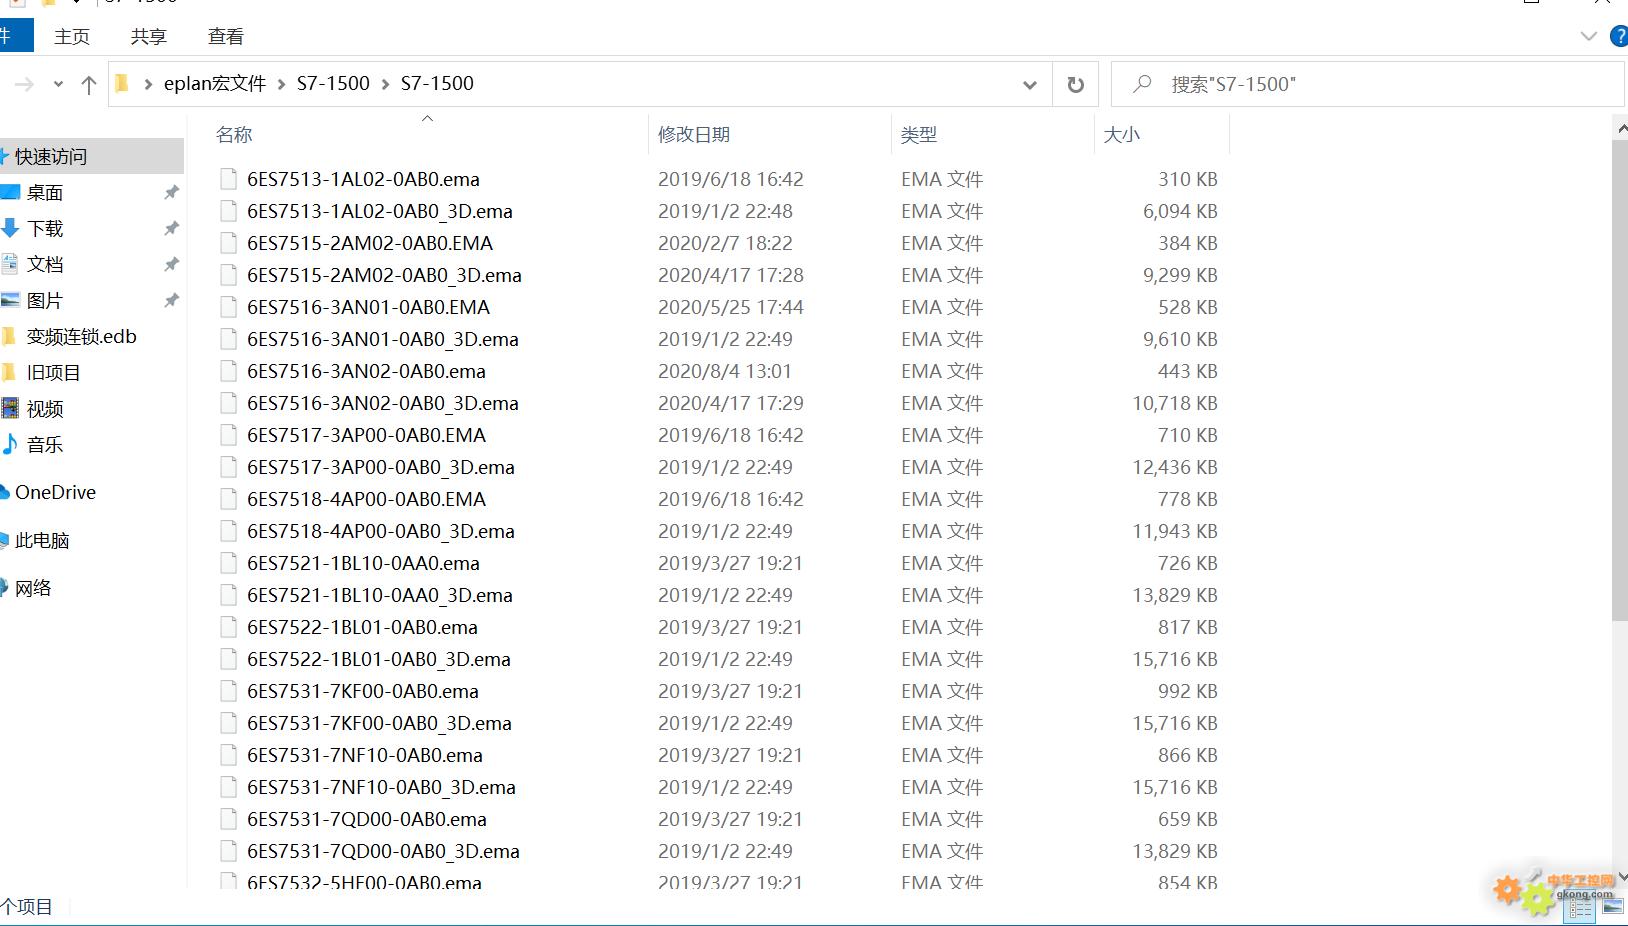Viewport: 1628px width, 926px height.
Task: Select file name 6ES7531-7KF00-0AB0_3D.ema
Action: (x=379, y=723)
